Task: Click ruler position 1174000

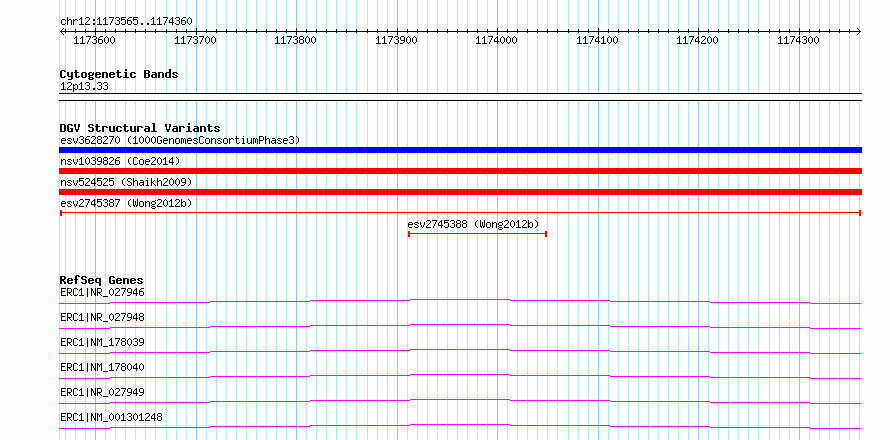Action: pyautogui.click(x=497, y=40)
